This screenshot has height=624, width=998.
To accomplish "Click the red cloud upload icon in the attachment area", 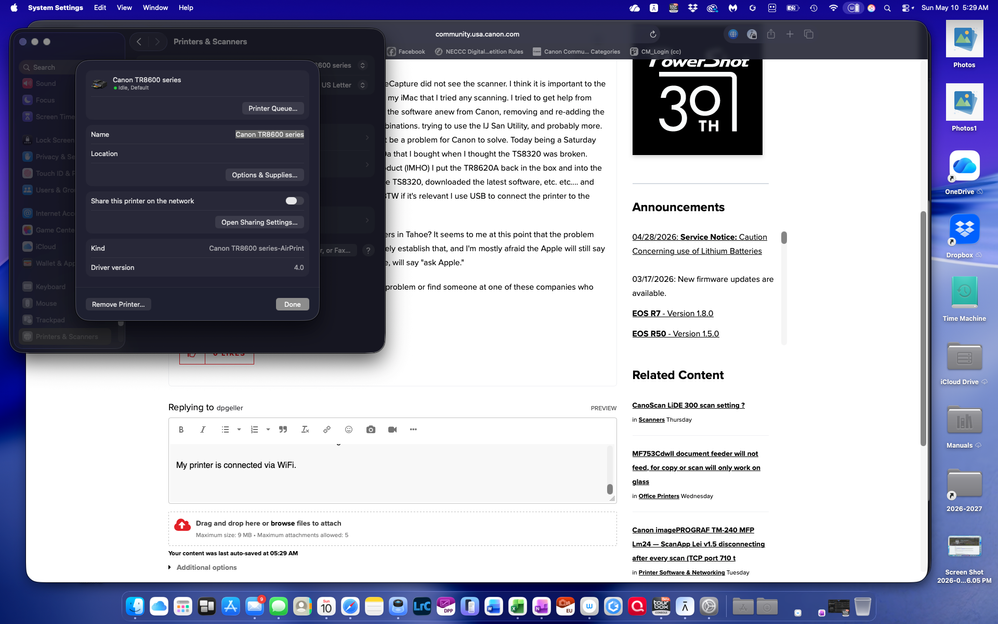I will (182, 525).
